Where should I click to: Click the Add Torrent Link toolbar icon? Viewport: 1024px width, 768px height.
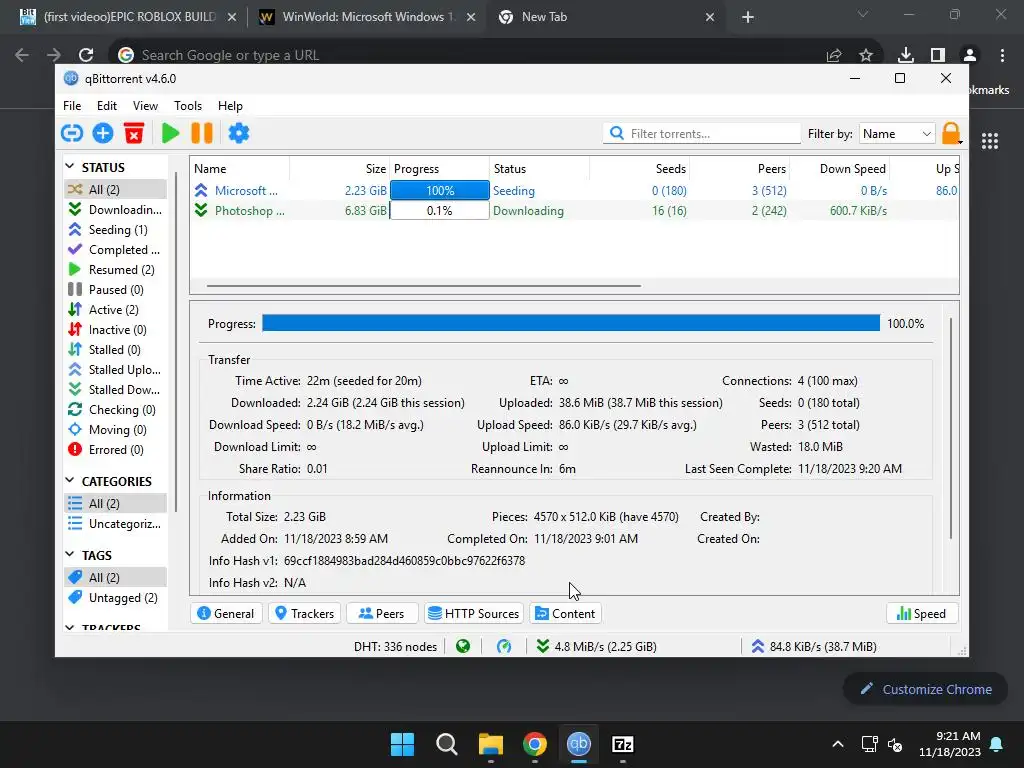[x=72, y=133]
